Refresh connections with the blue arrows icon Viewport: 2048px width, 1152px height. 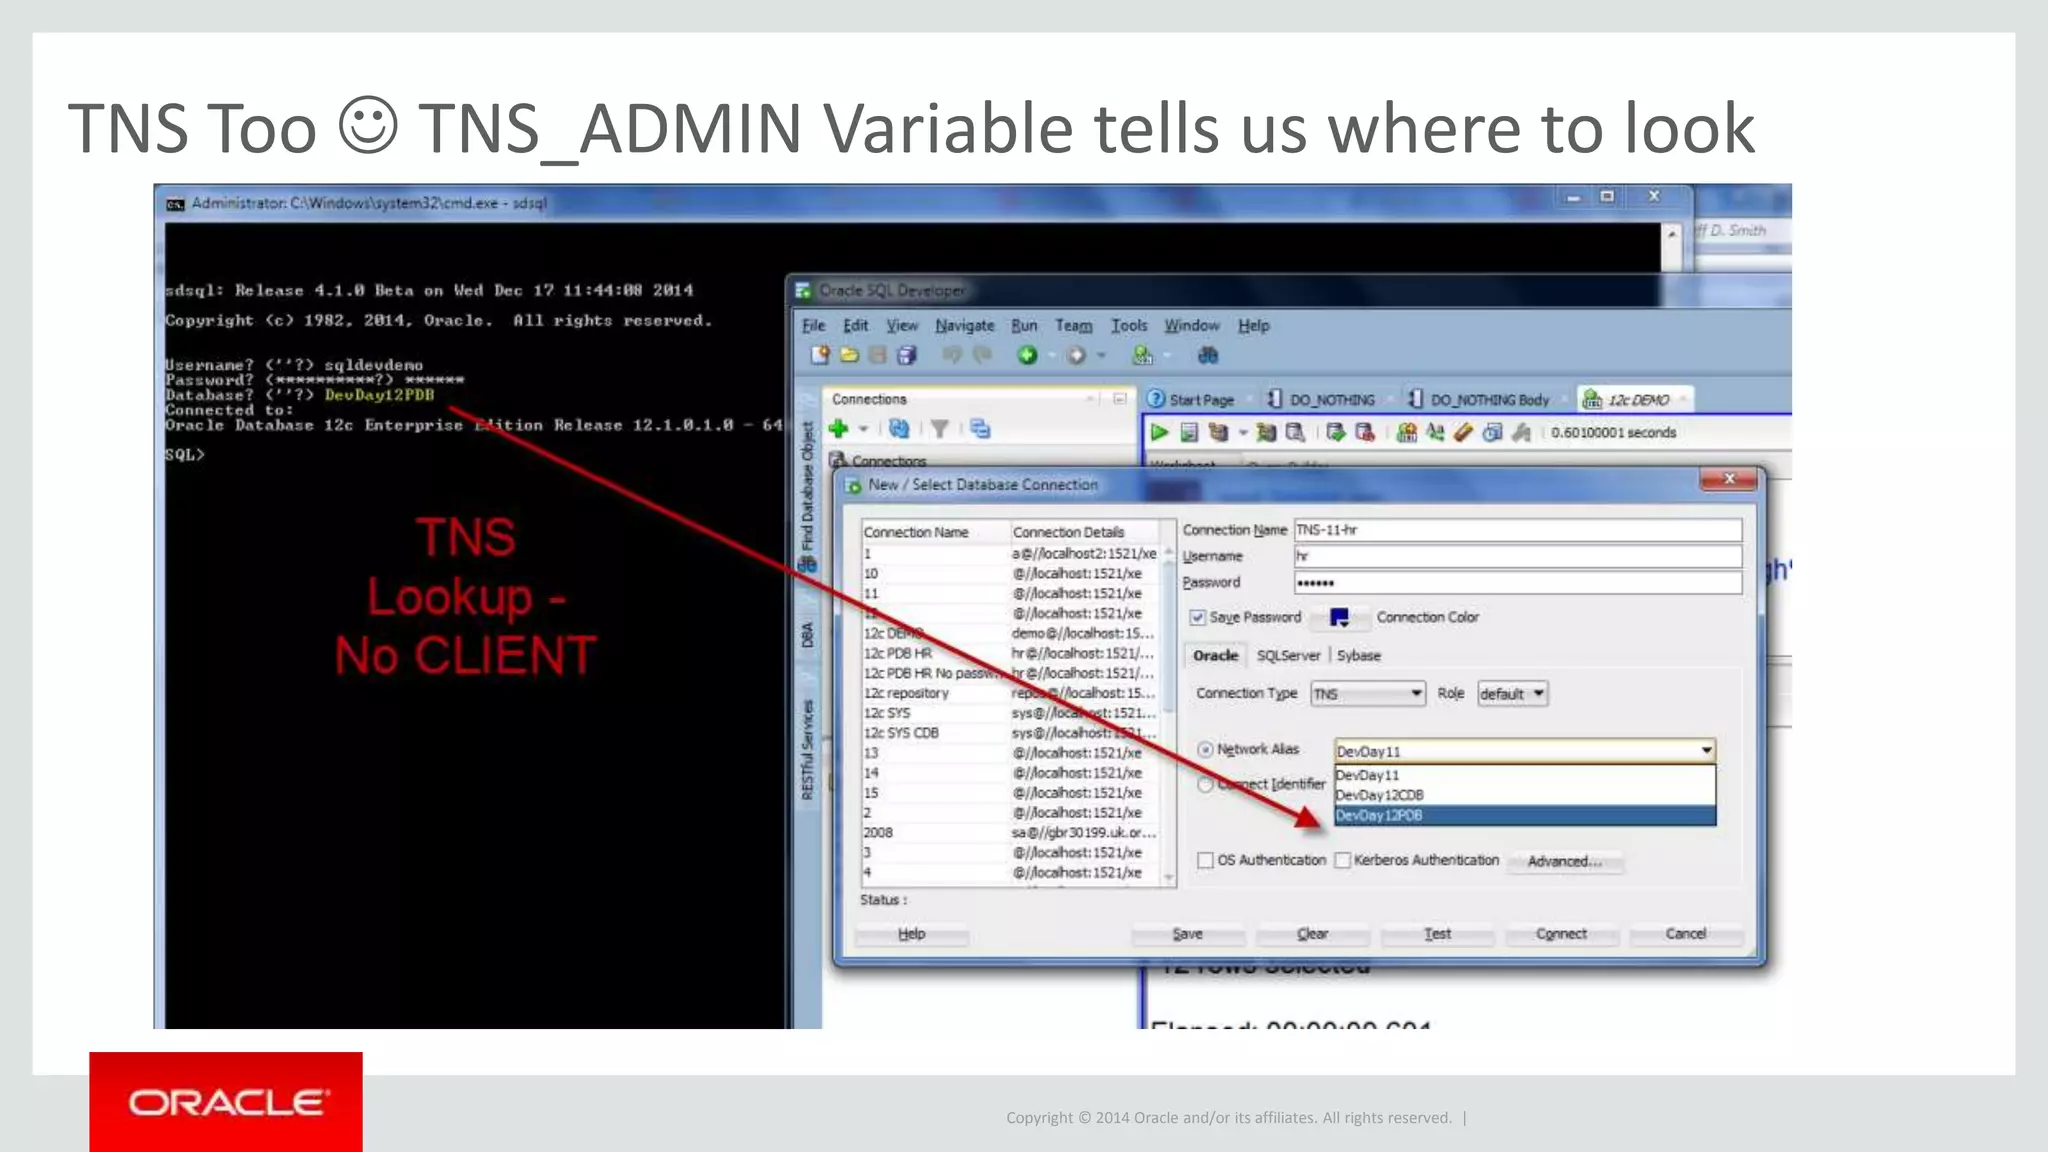coord(899,429)
